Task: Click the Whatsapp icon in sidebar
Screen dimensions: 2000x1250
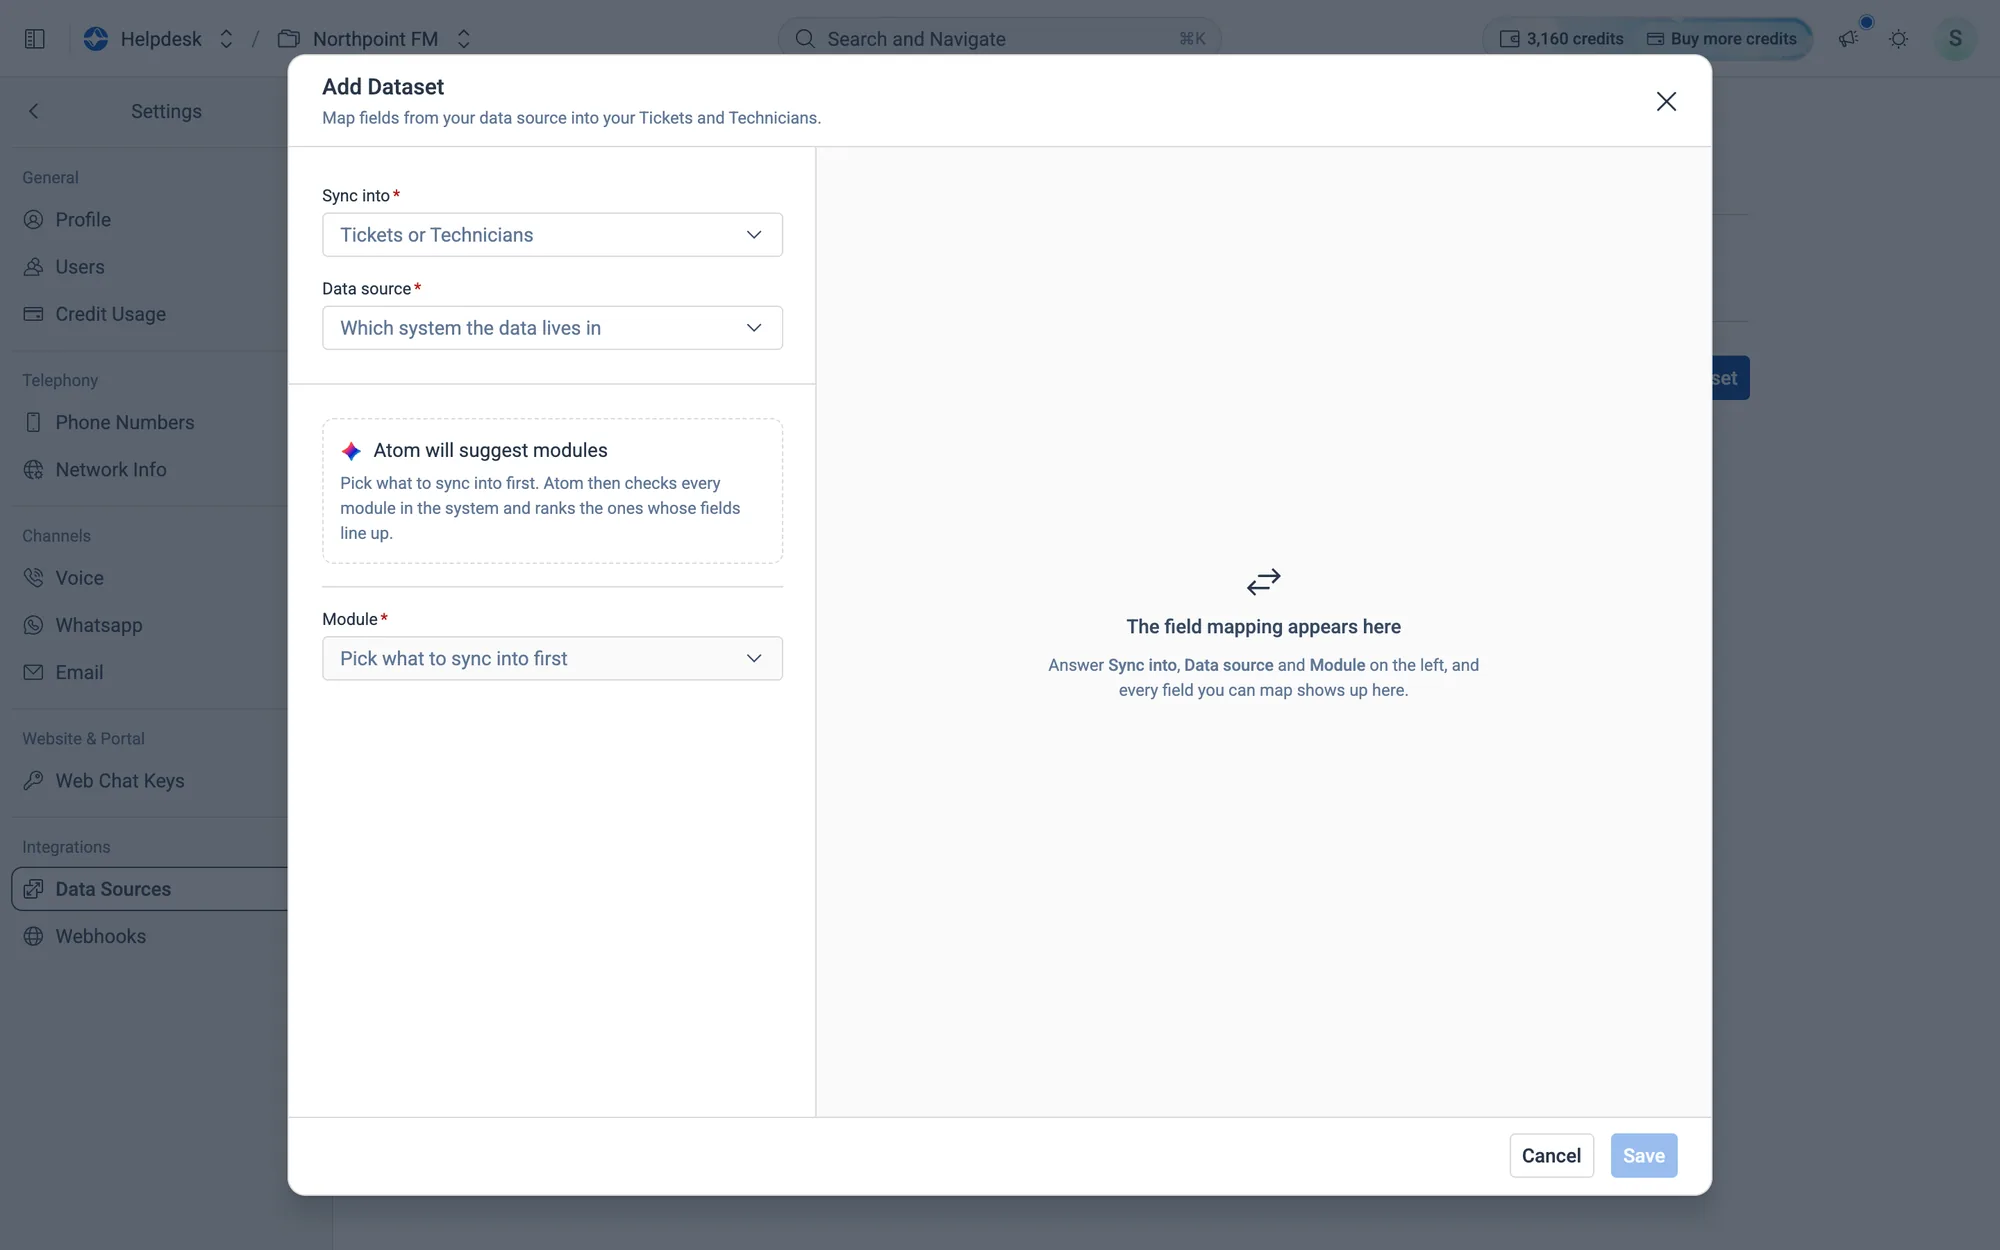Action: 34,625
